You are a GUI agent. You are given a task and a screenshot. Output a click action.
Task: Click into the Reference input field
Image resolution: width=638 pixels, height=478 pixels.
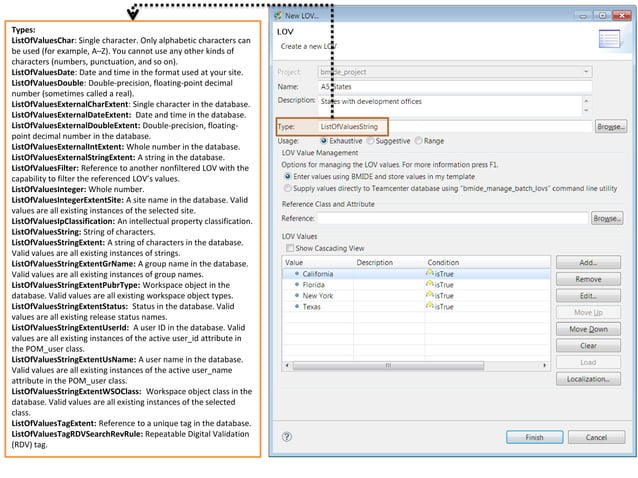tap(453, 218)
